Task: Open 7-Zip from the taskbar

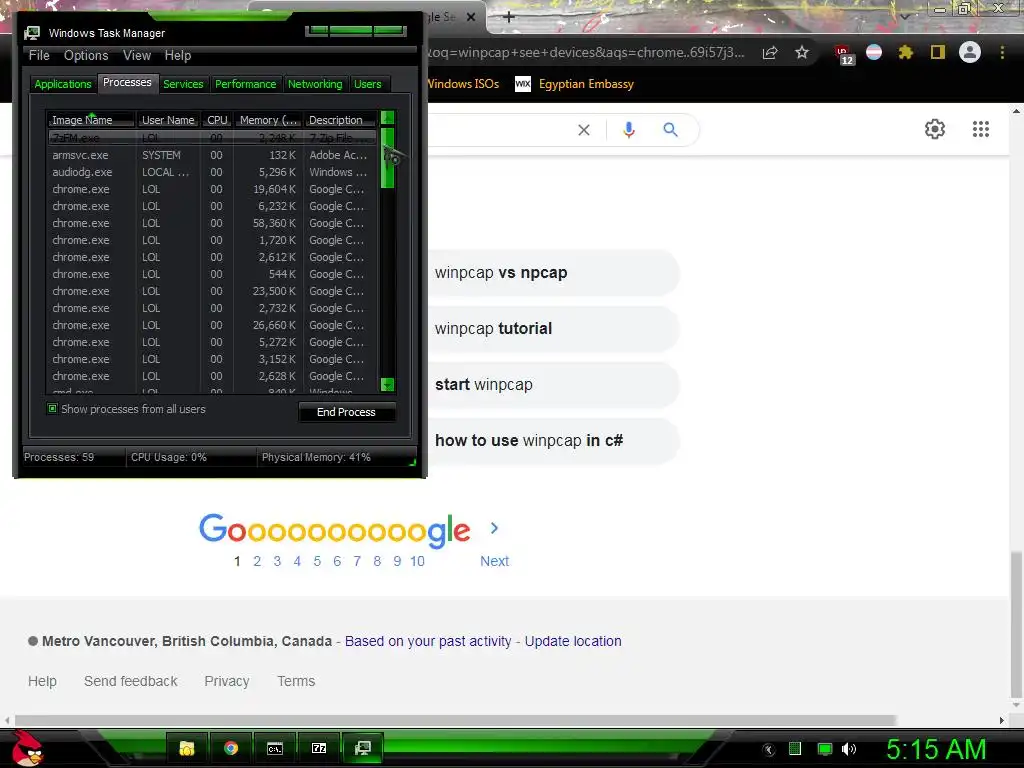Action: click(319, 748)
